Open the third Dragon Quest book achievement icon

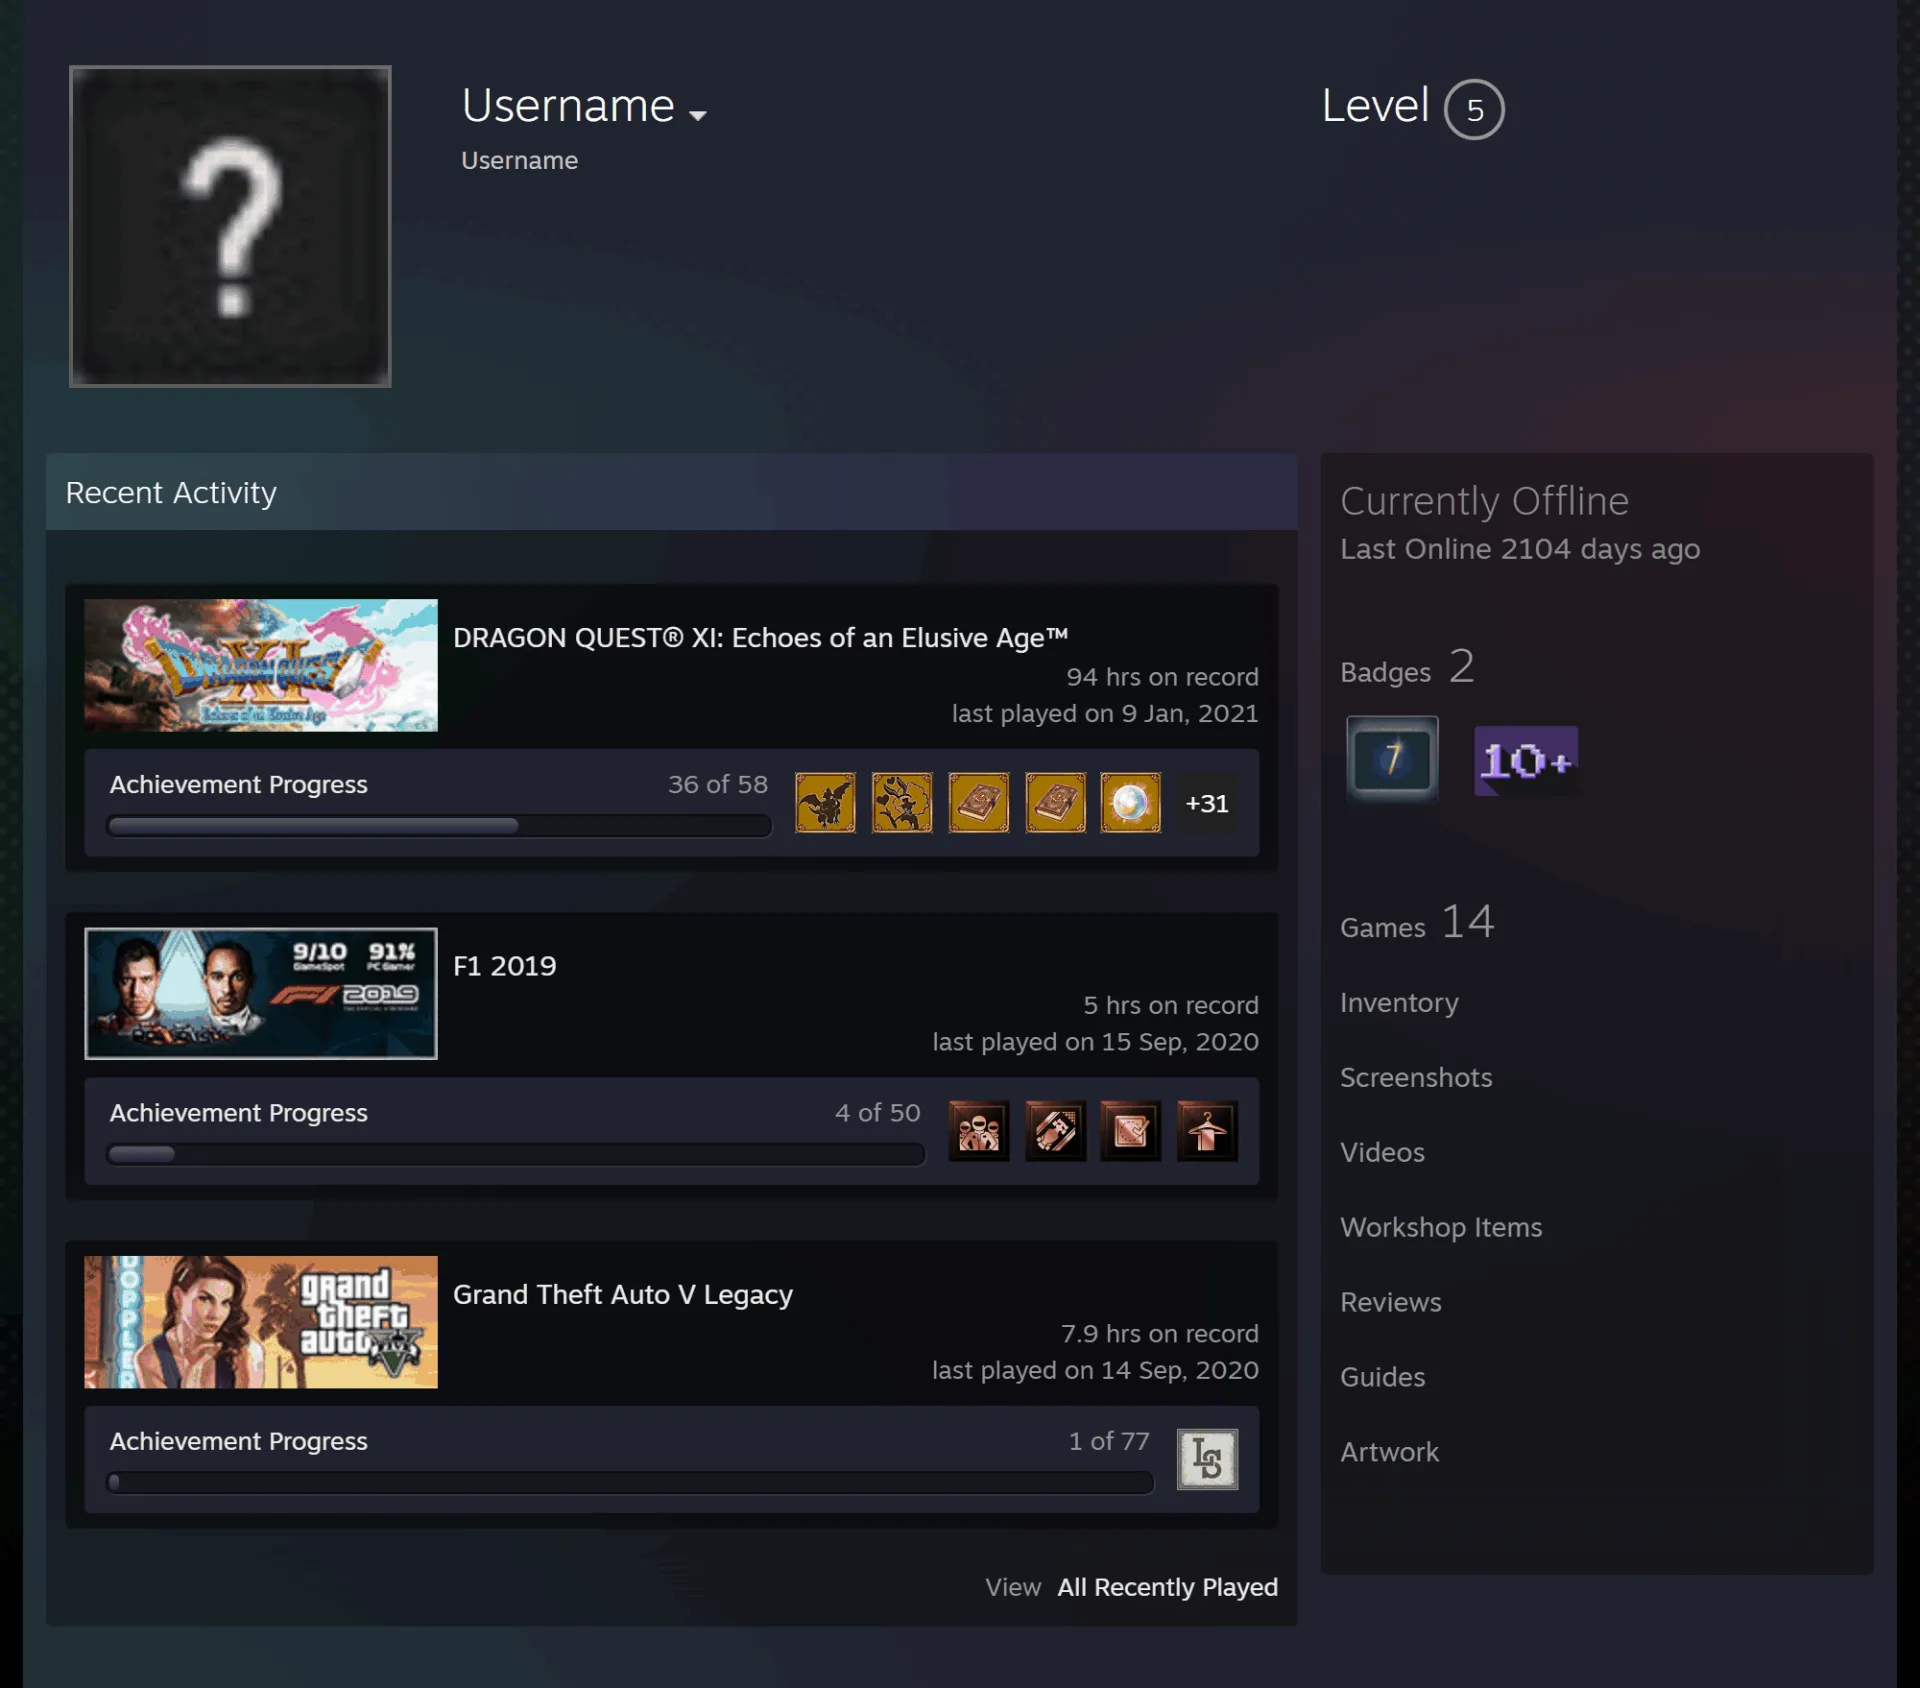(x=978, y=802)
